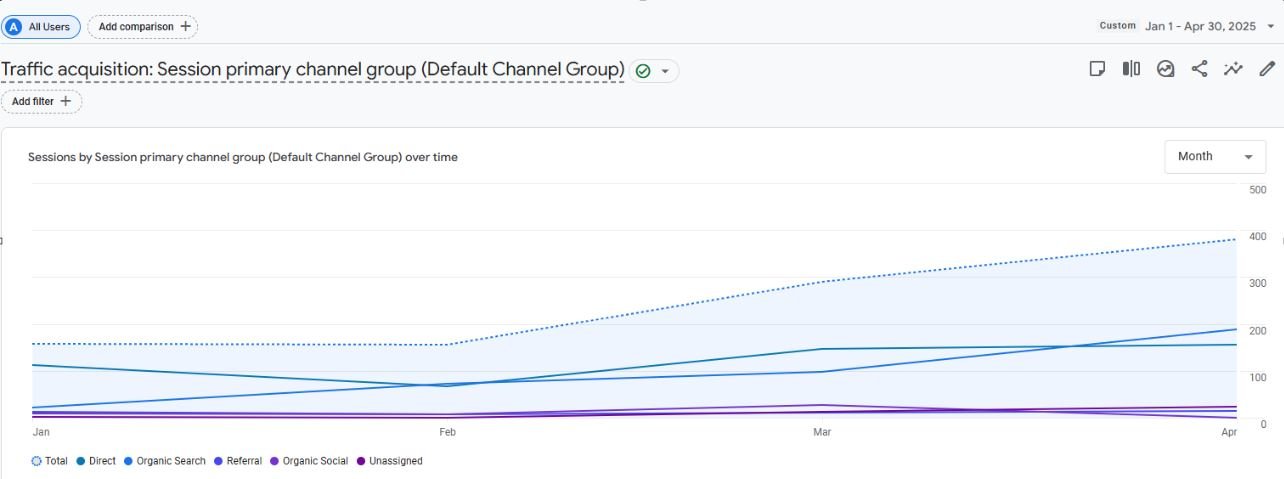Open the annotations note icon

(1097, 69)
